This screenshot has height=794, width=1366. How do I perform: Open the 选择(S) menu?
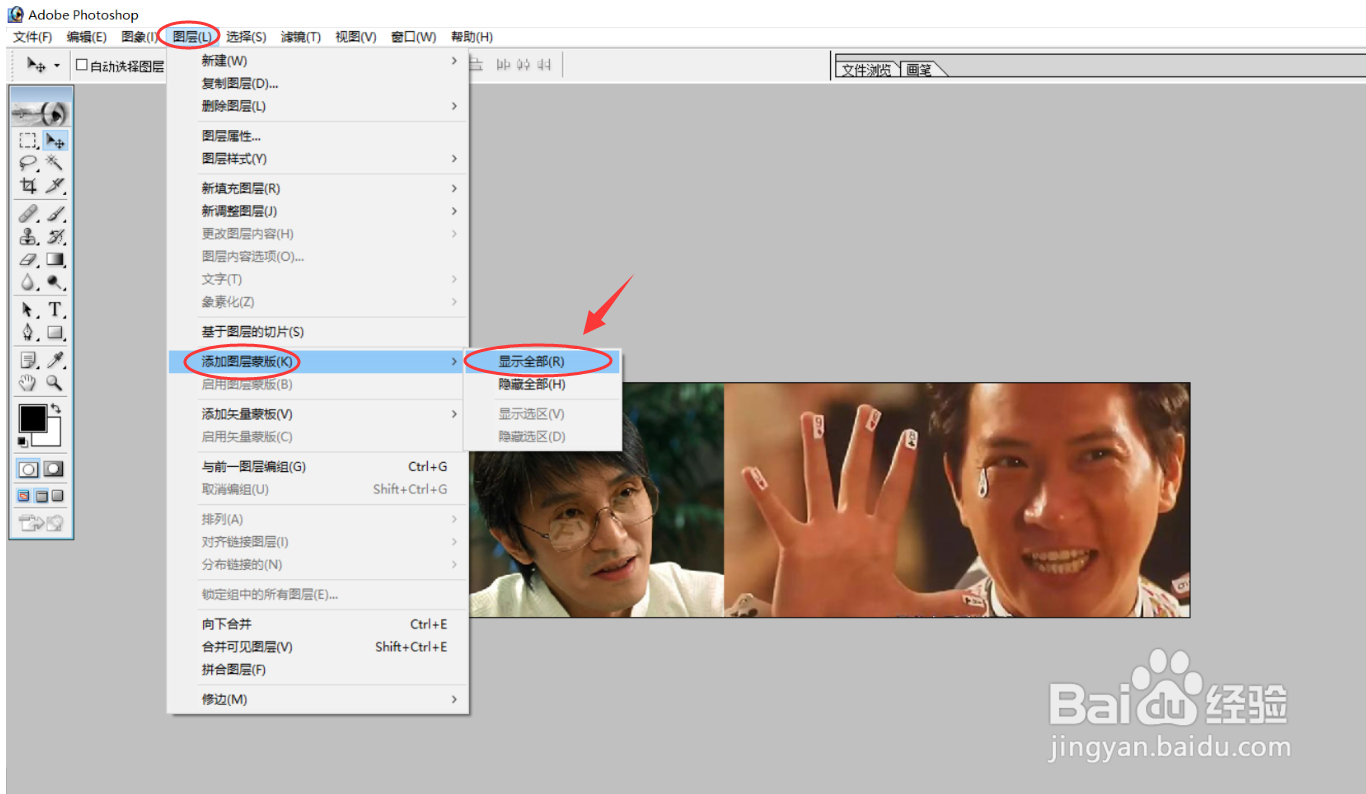pos(246,37)
